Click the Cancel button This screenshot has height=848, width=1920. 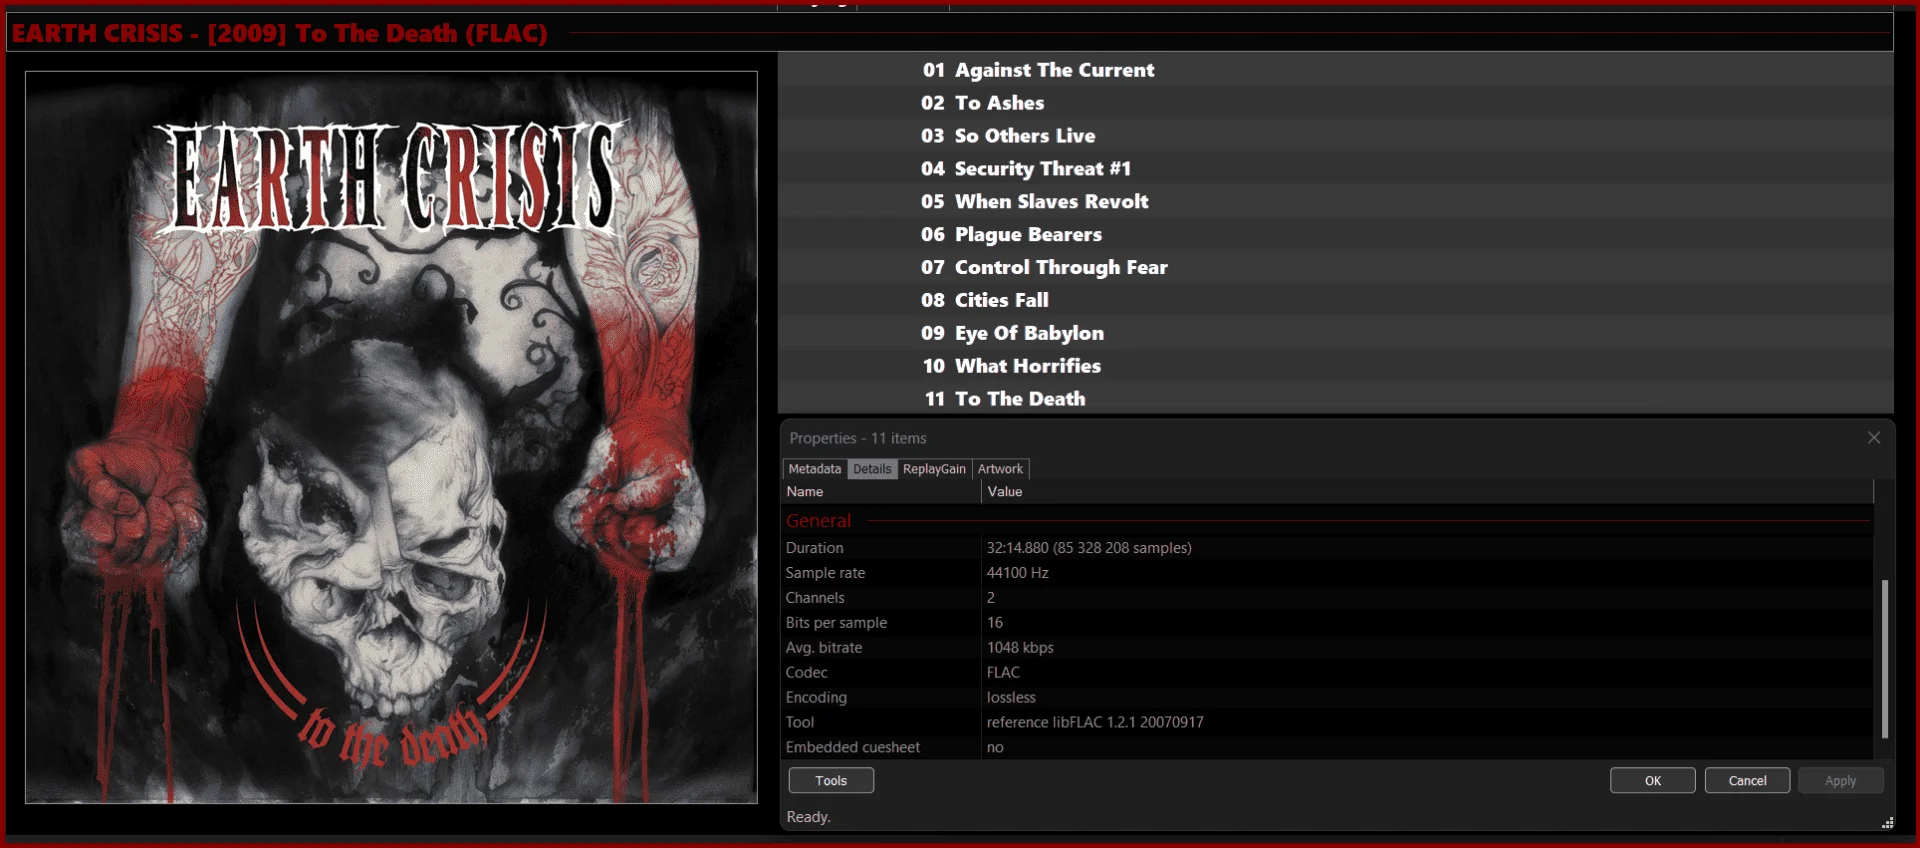click(x=1748, y=781)
